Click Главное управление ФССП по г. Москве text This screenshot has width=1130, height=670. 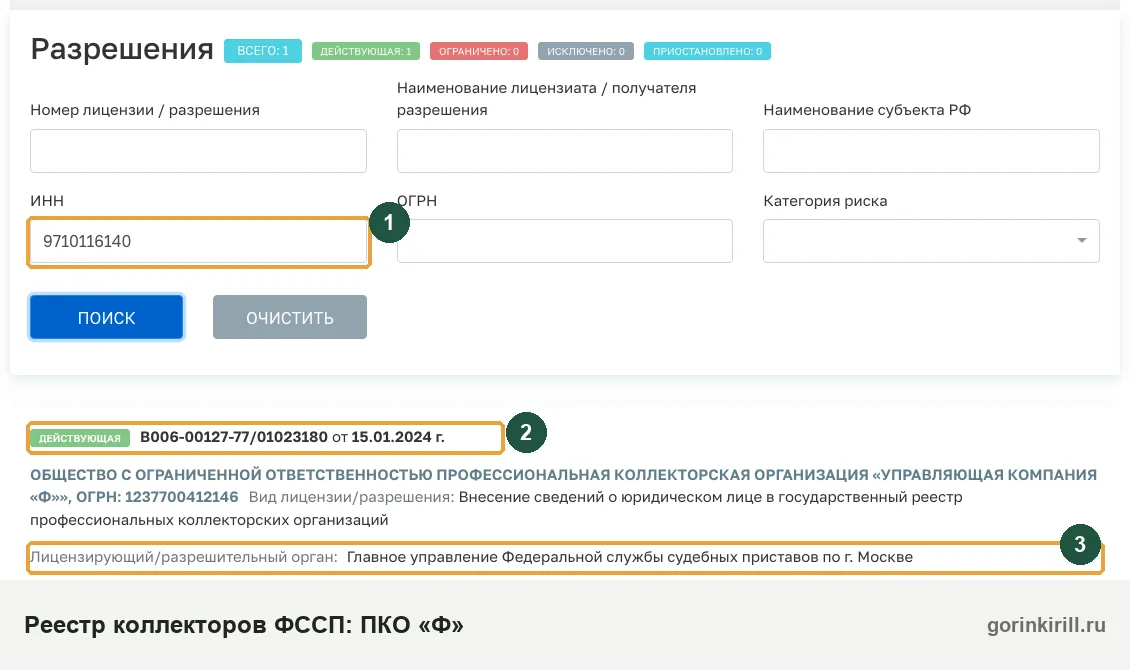click(x=630, y=557)
